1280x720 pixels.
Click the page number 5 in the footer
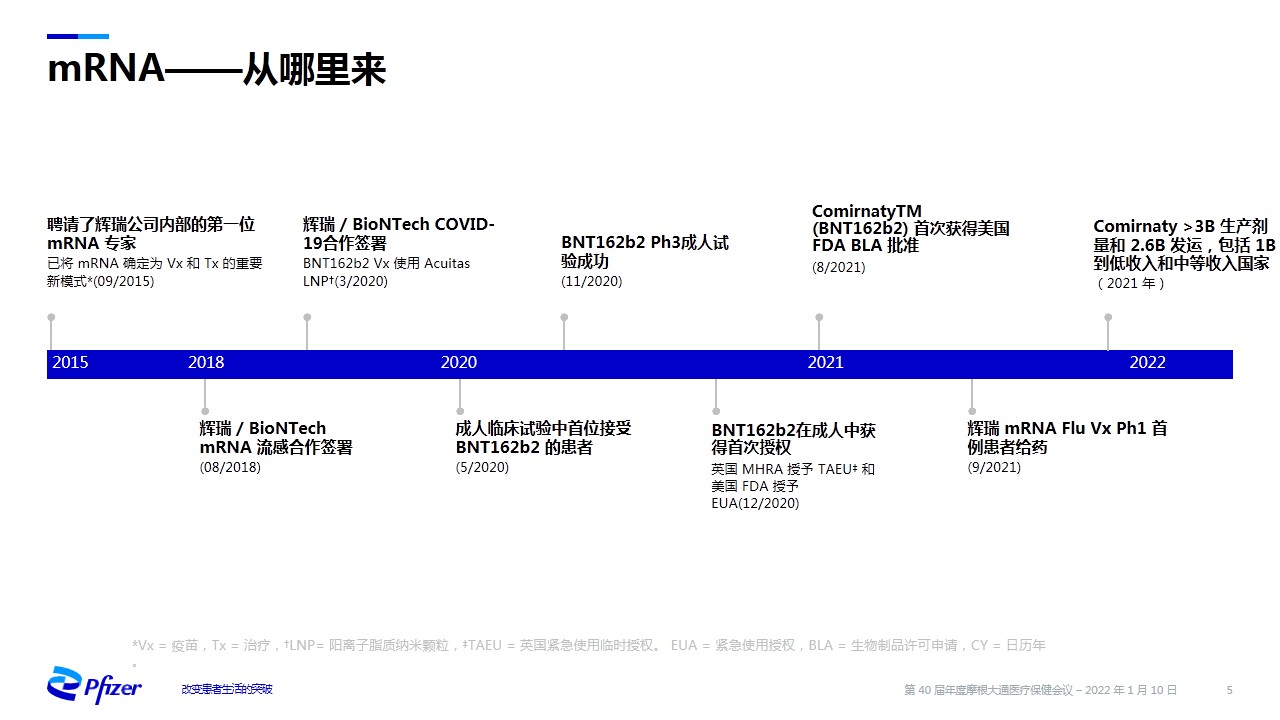click(x=1230, y=690)
